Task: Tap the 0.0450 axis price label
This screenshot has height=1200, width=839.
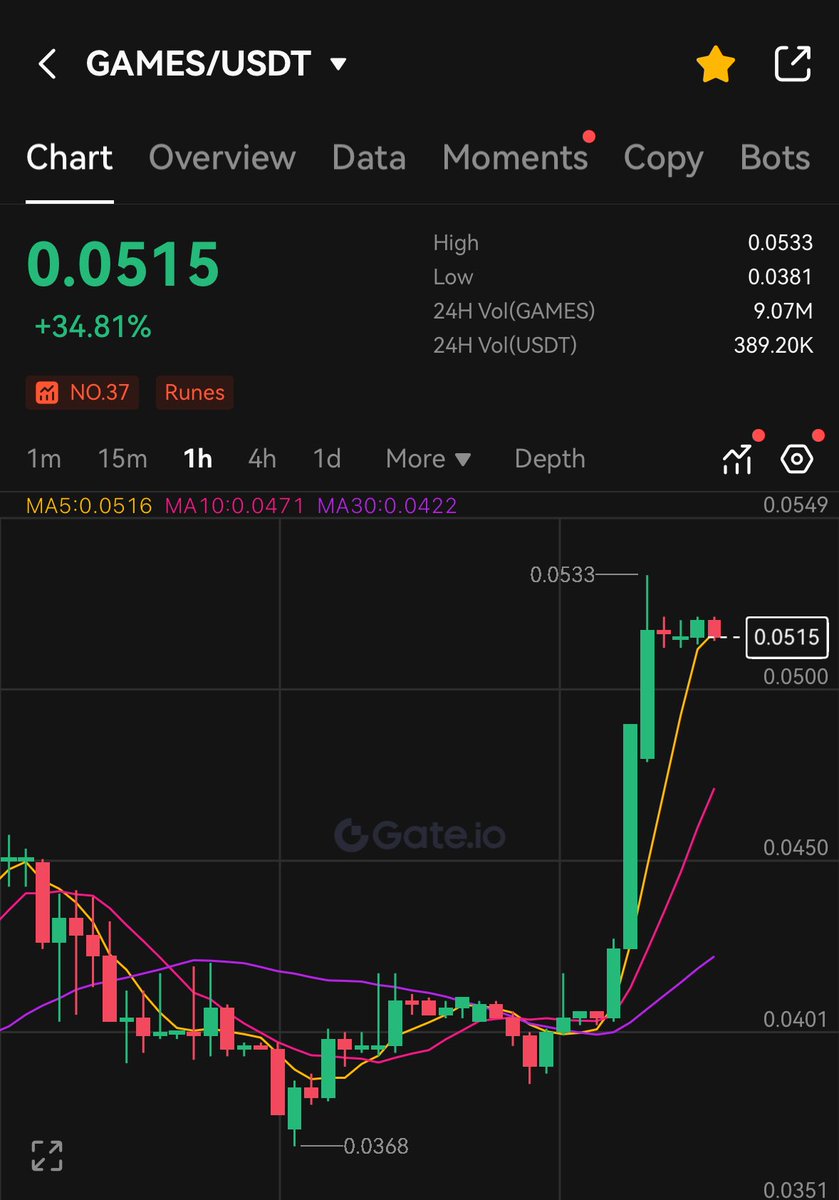Action: [796, 848]
